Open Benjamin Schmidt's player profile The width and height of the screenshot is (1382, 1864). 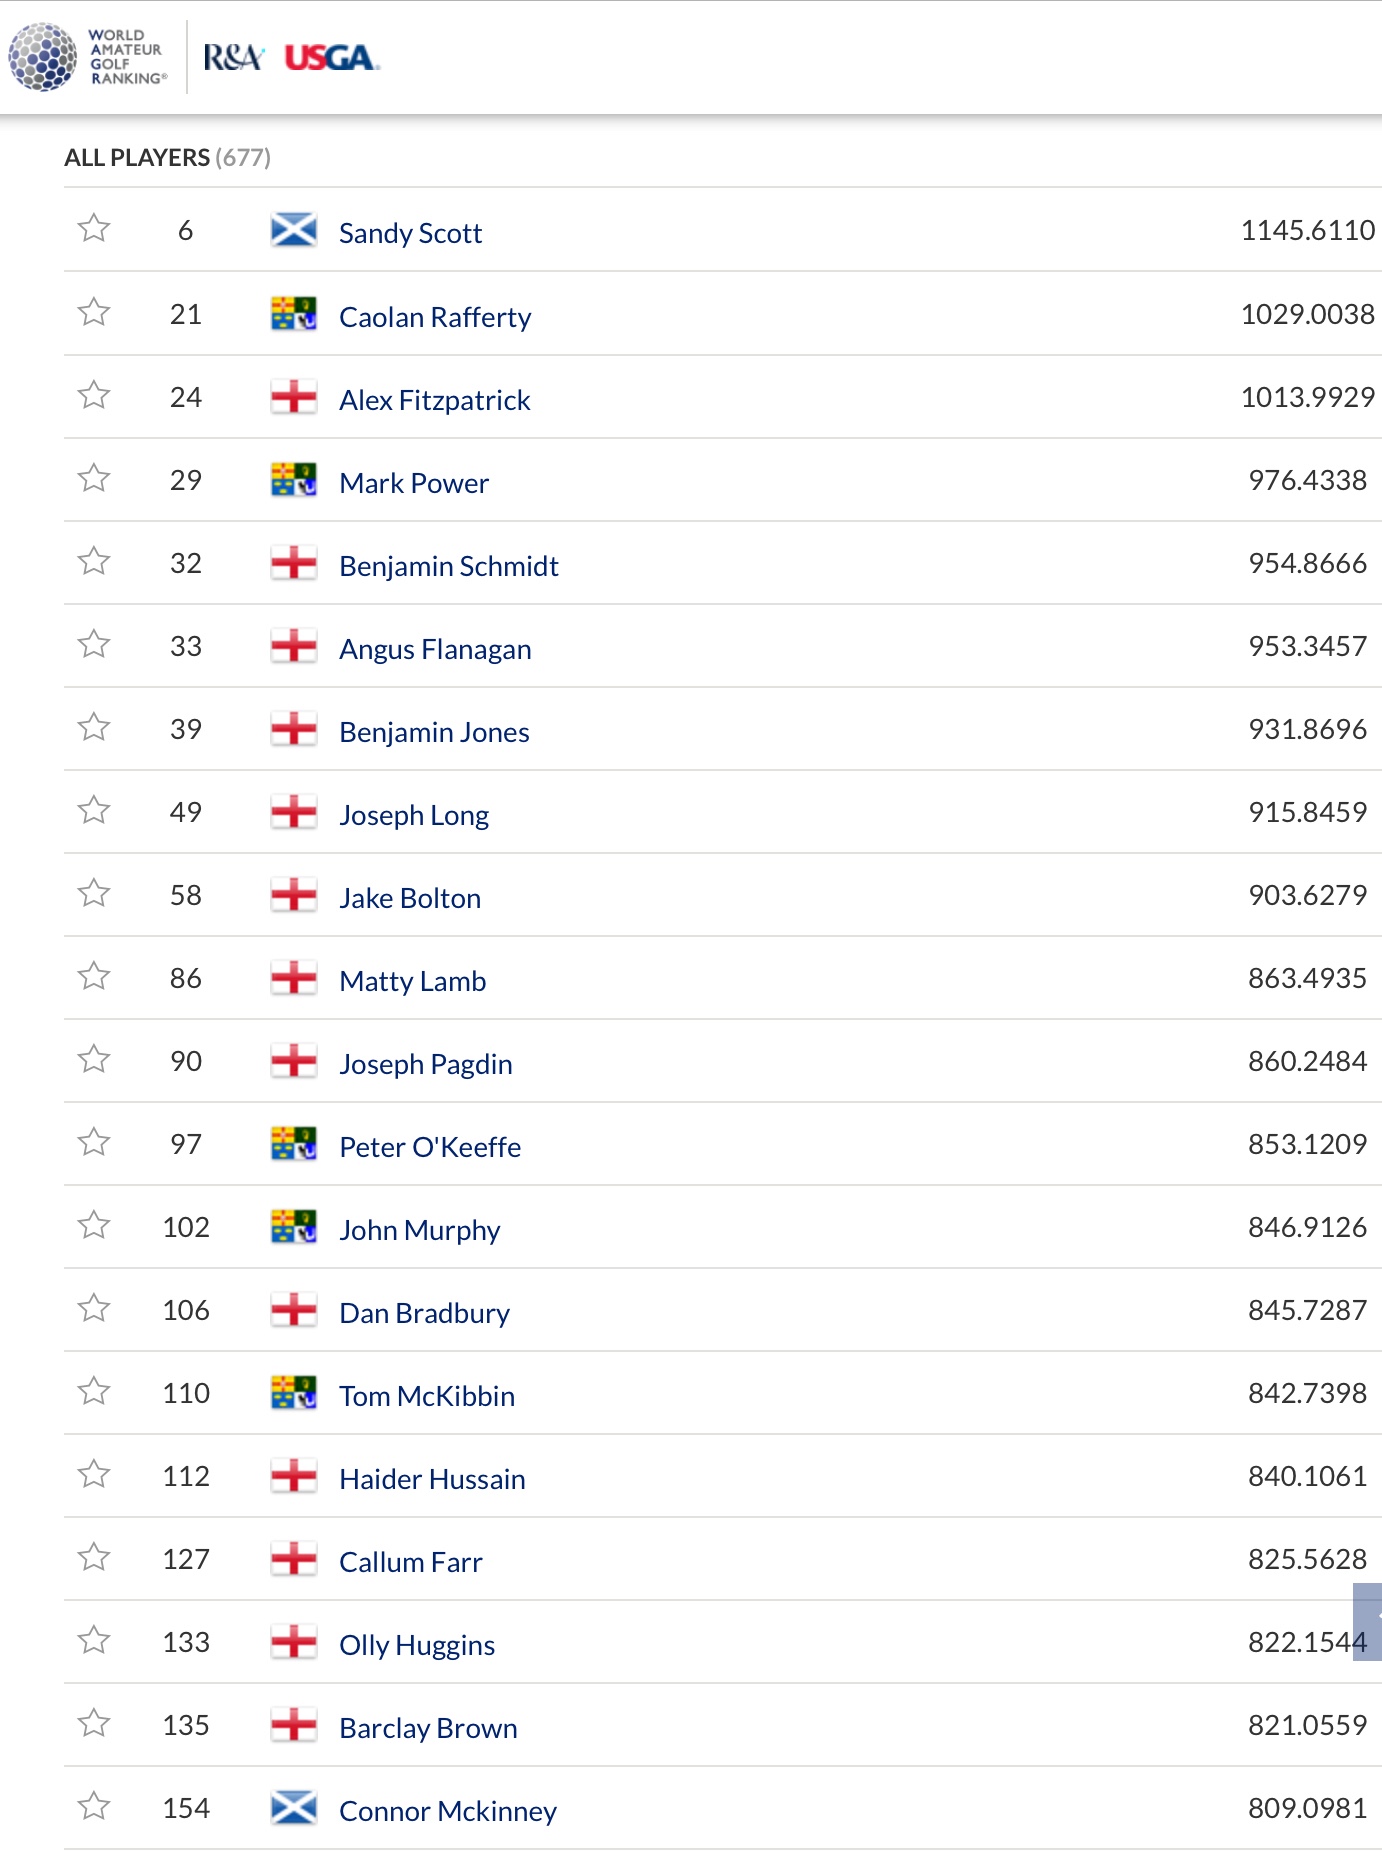tap(449, 566)
